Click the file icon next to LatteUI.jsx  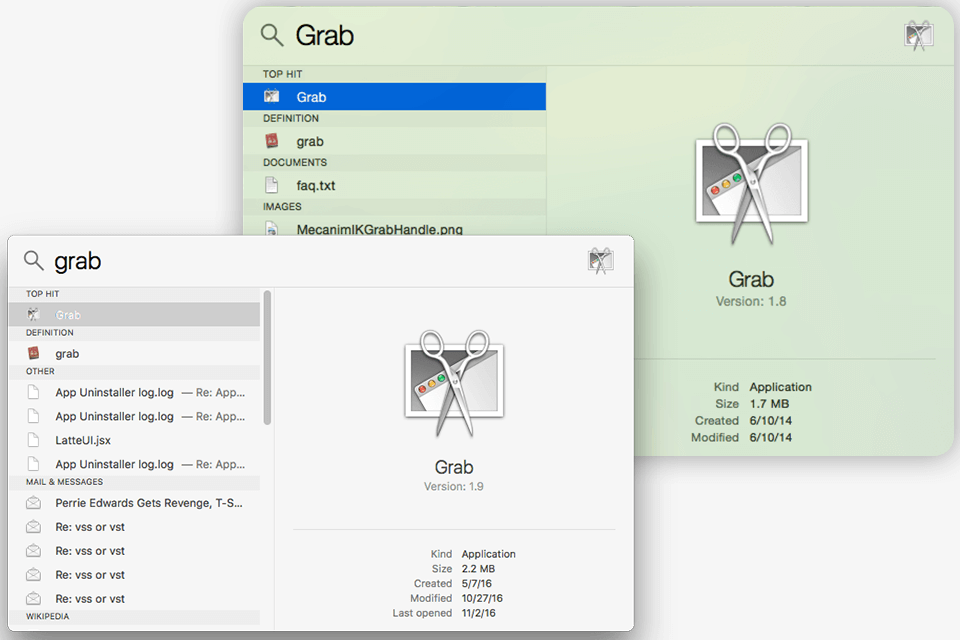coord(32,440)
